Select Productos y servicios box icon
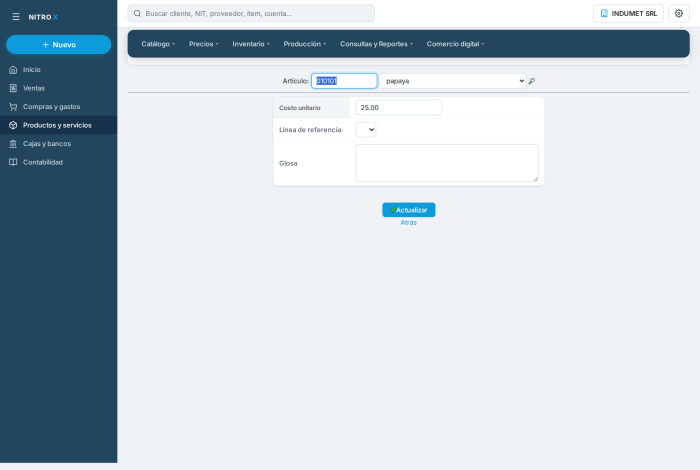Viewport: 700px width, 470px height. tap(13, 125)
